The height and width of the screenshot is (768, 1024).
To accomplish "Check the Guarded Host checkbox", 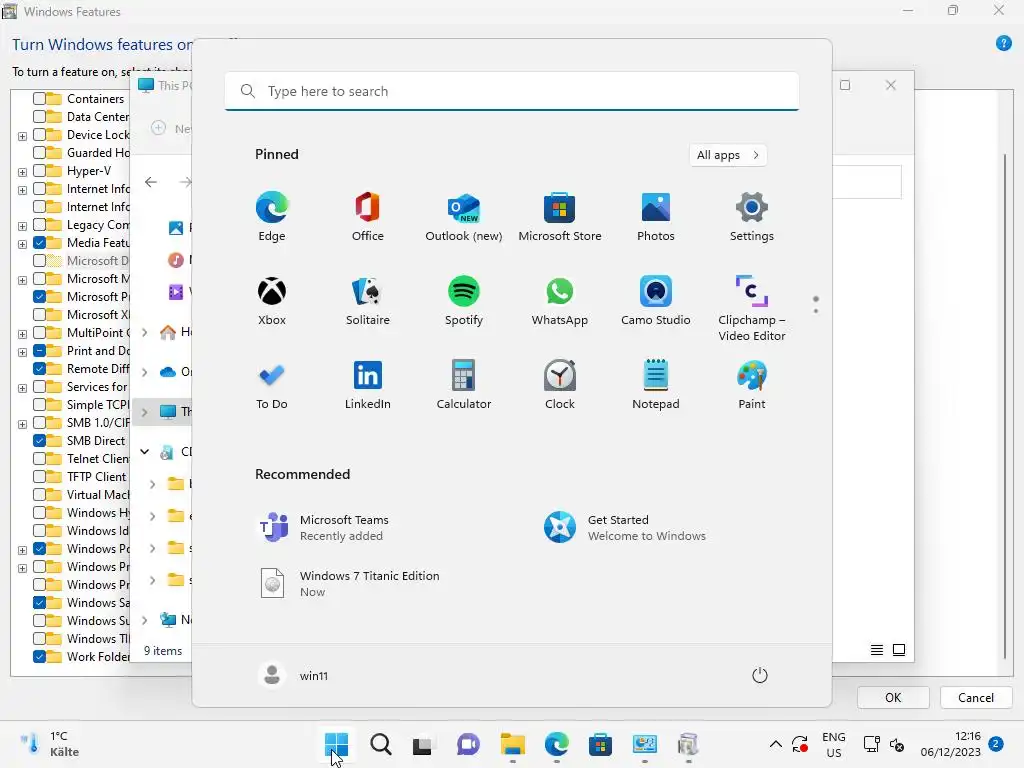I will coord(39,152).
